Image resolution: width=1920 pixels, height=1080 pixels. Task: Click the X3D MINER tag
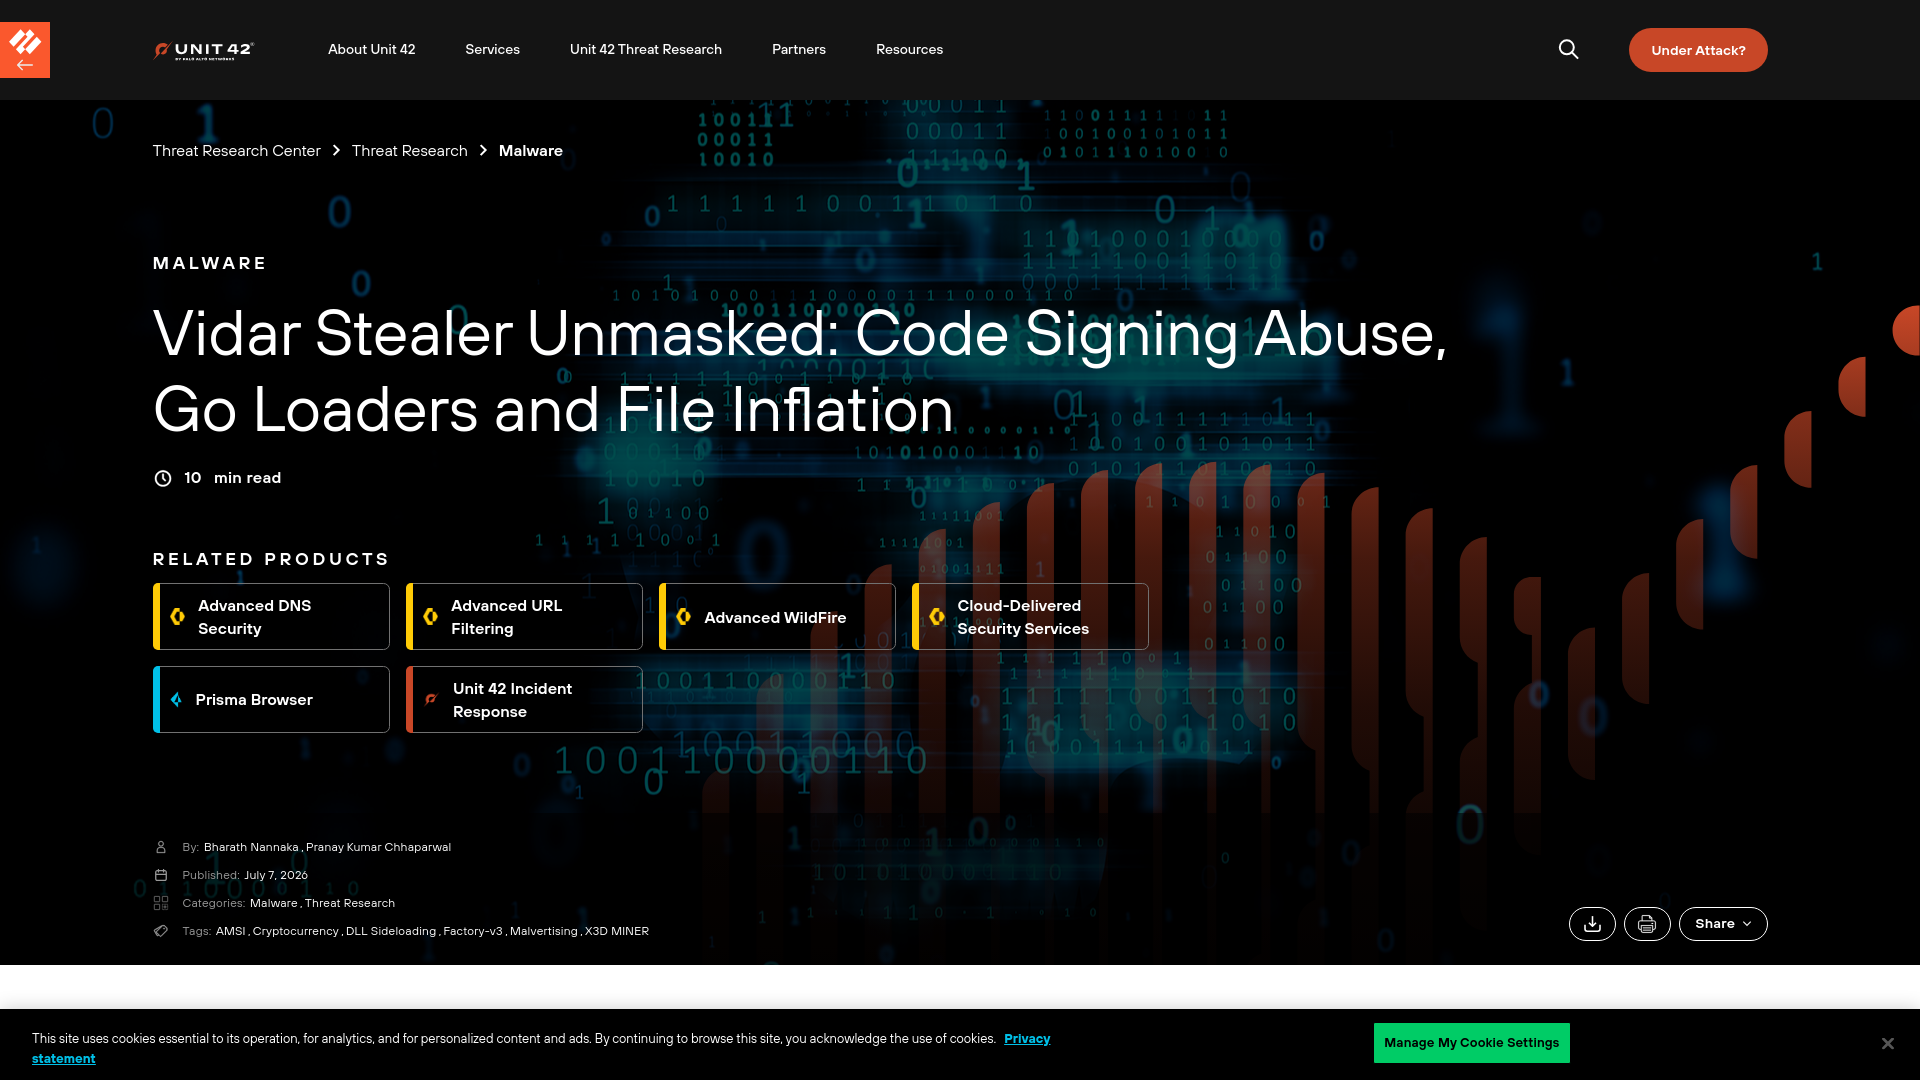617,931
